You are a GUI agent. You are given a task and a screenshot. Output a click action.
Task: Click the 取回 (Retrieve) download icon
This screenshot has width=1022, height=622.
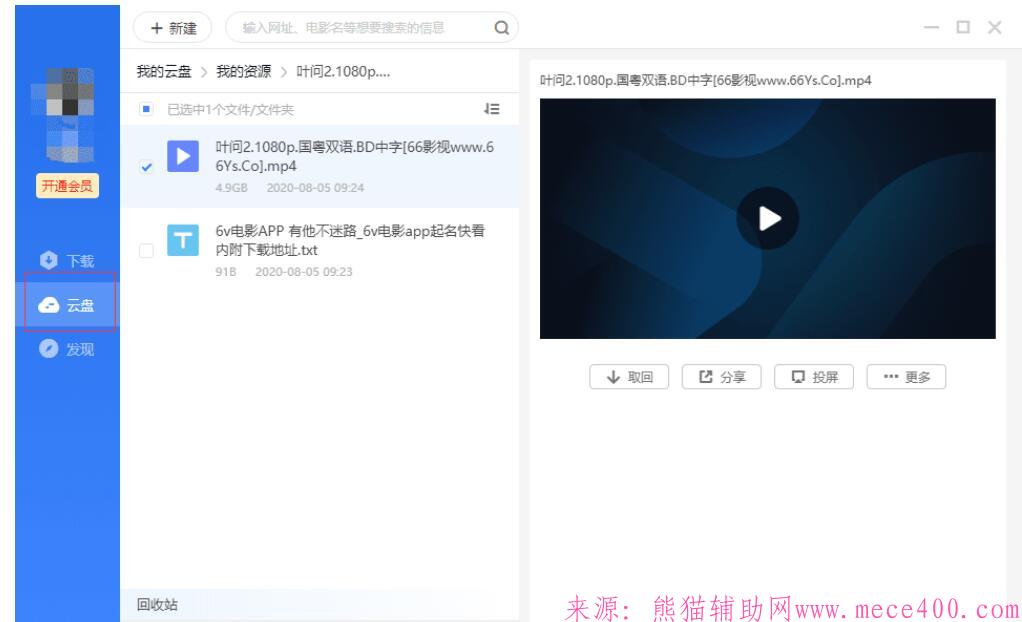pos(628,376)
